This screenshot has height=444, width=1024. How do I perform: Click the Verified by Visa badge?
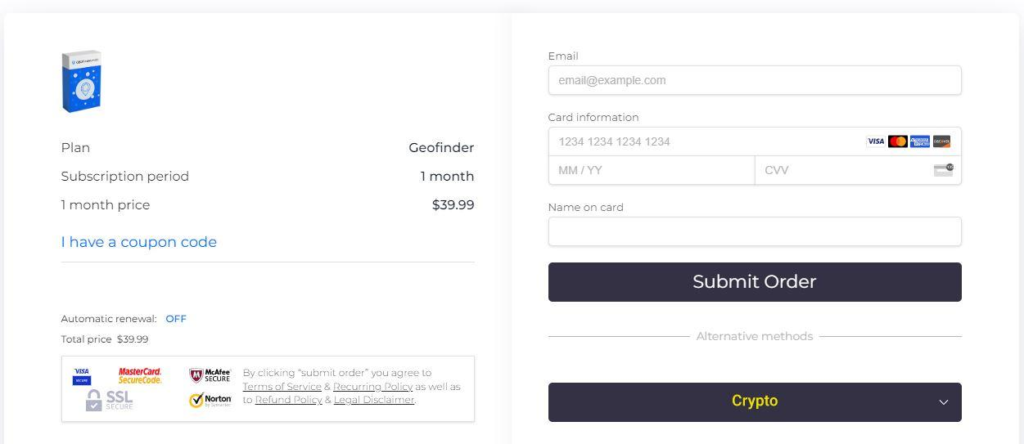click(x=82, y=376)
